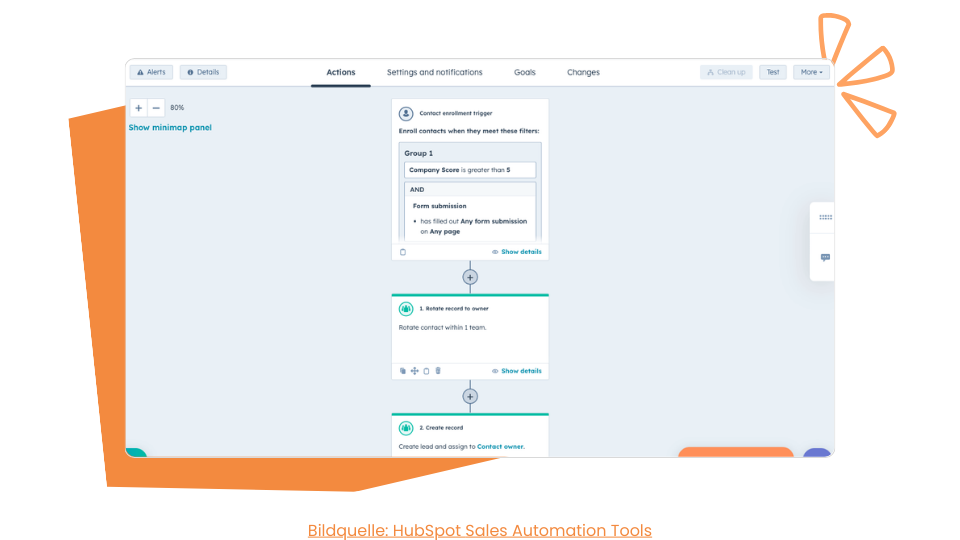This screenshot has height=540, width=960.
Task: Open the workflow Details panel
Action: tap(203, 72)
